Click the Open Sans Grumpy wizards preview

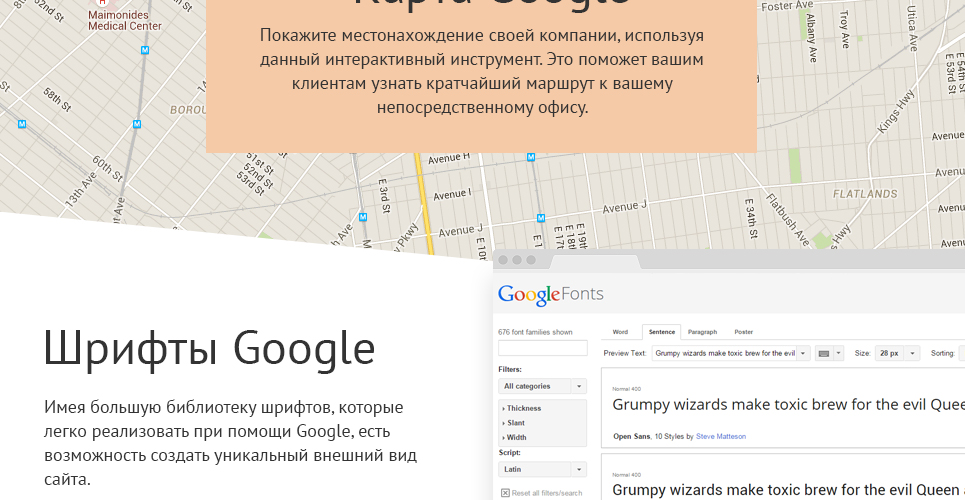(788, 405)
